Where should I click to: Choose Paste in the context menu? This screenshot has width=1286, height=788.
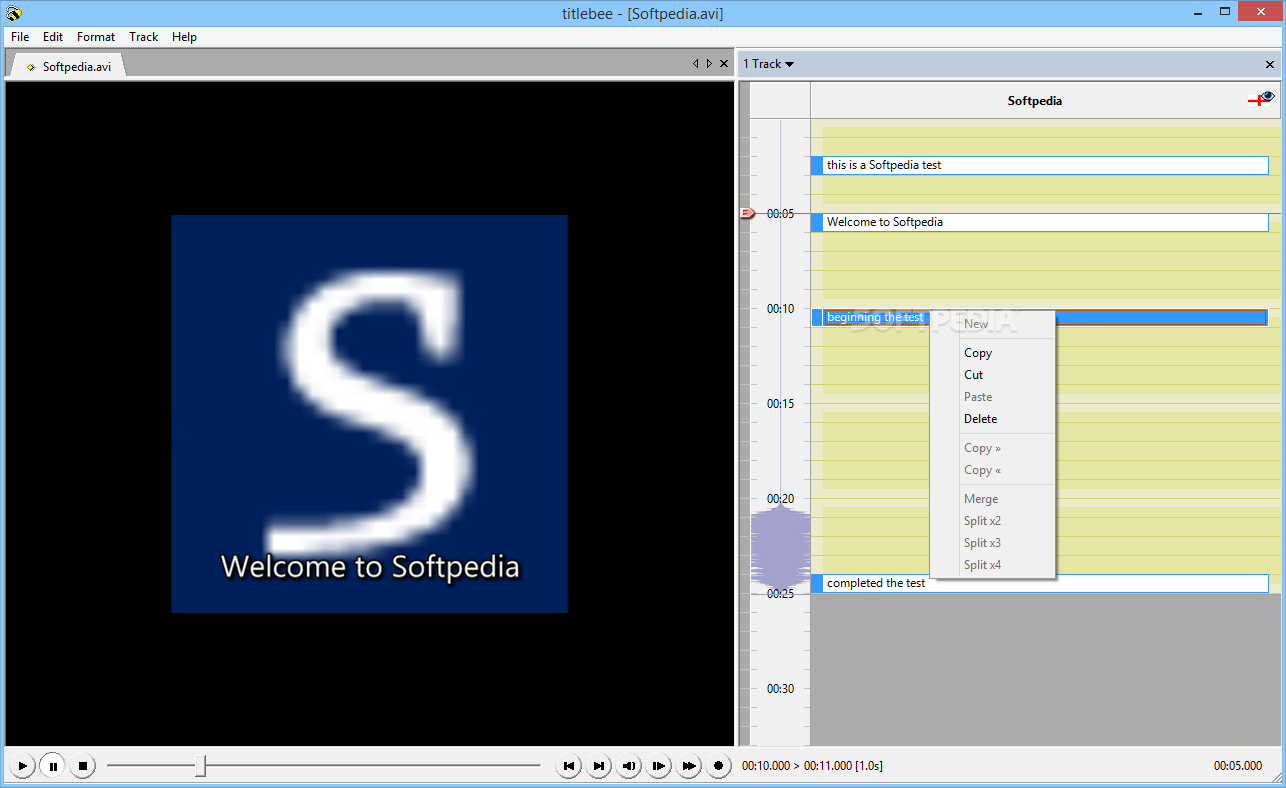pos(992,397)
